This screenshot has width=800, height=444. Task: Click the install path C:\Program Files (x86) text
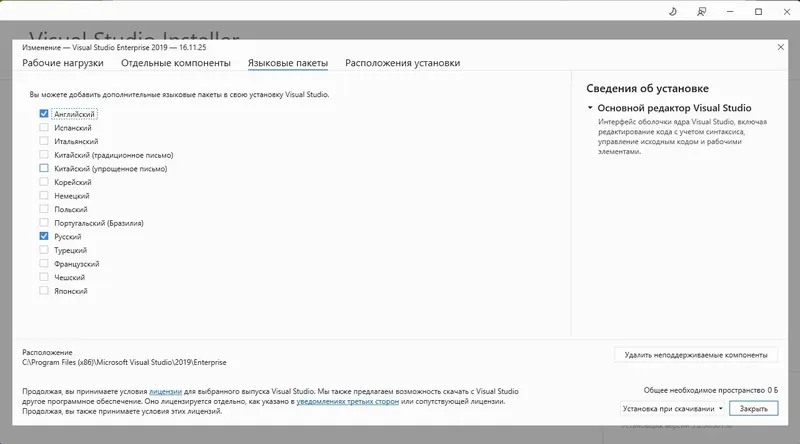[x=124, y=362]
